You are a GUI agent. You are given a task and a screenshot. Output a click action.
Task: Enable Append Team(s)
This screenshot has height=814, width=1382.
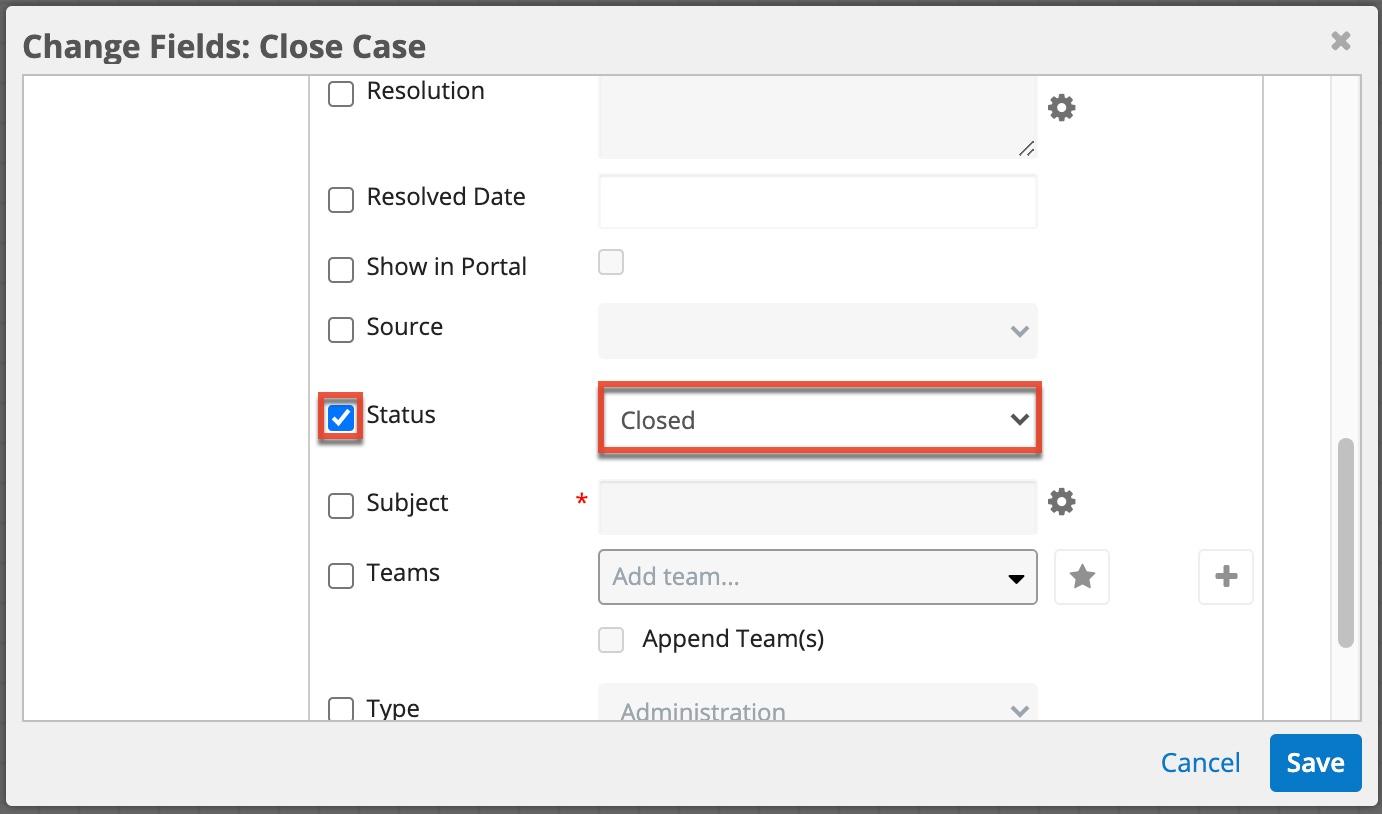click(610, 639)
